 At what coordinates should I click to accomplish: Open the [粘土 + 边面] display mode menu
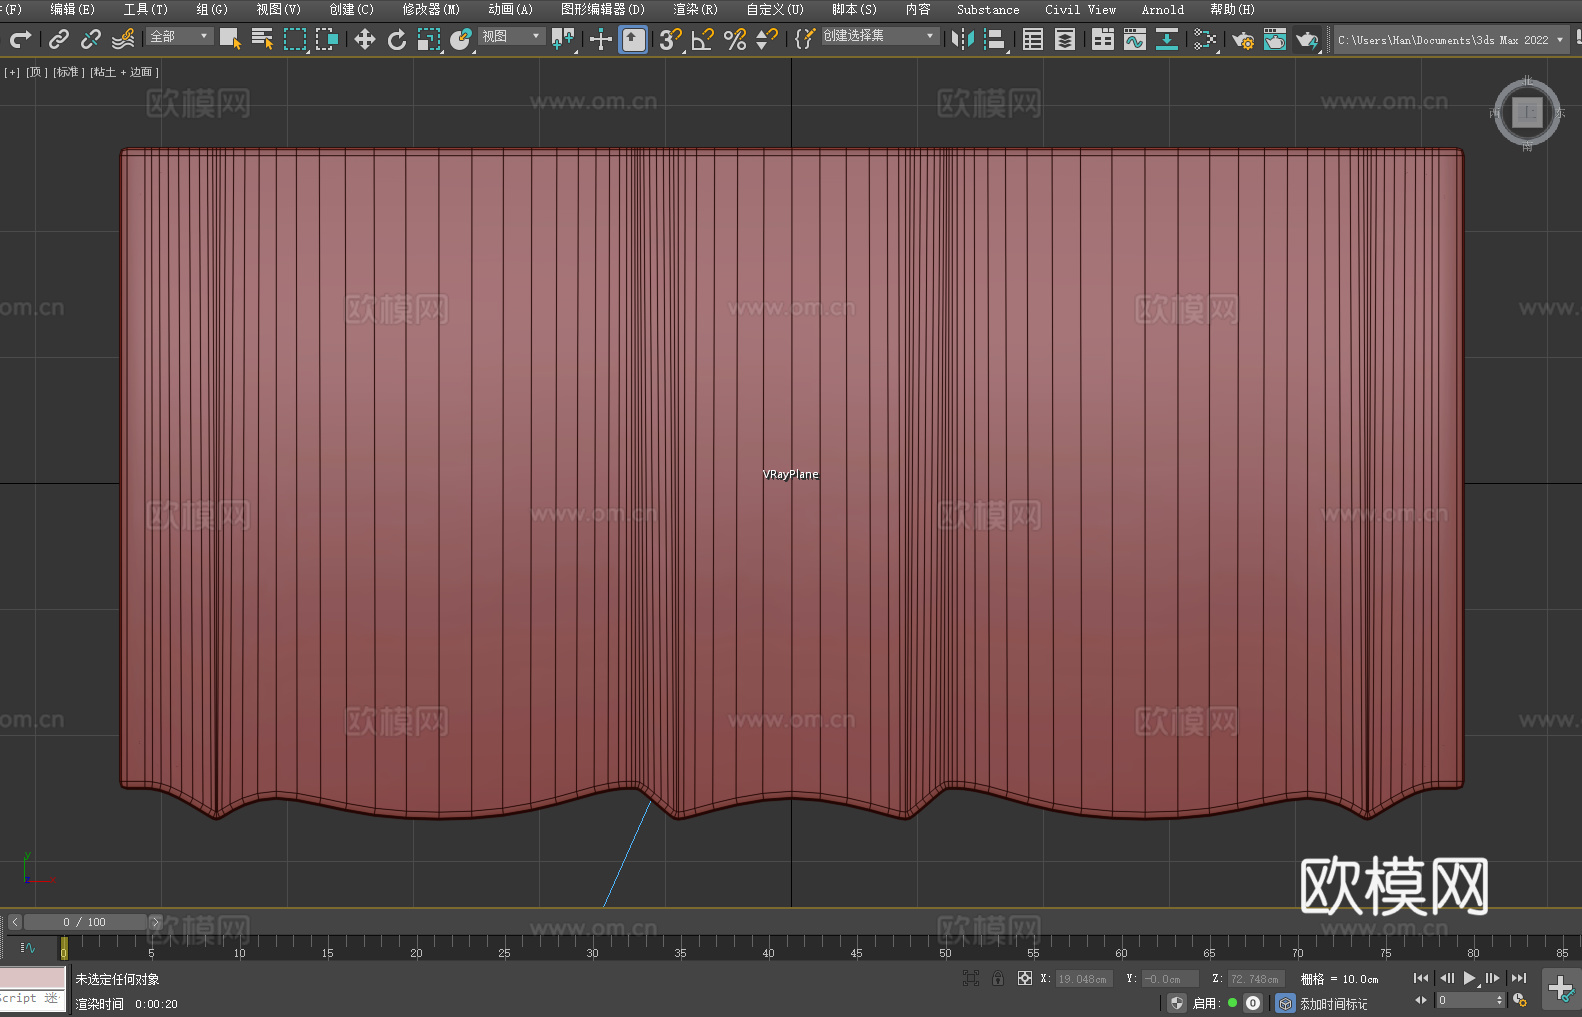coord(124,72)
